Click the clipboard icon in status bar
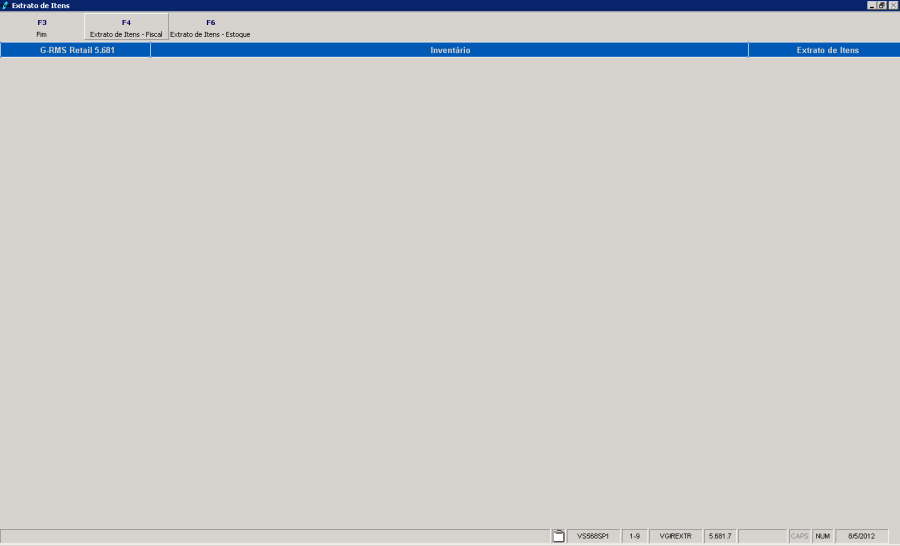900x546 pixels. (x=558, y=536)
